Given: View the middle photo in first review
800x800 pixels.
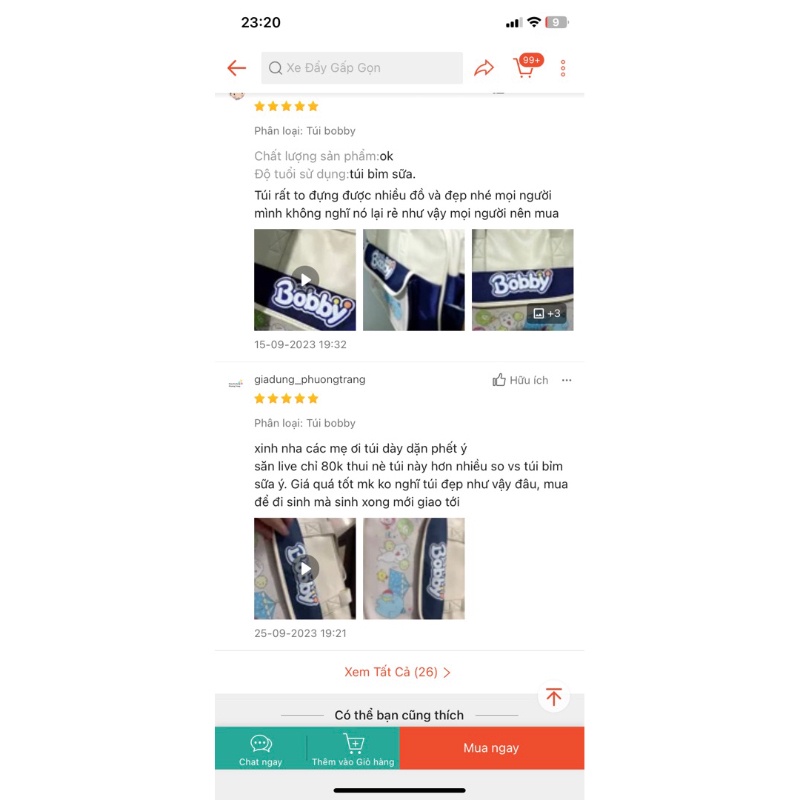Looking at the screenshot, I should (414, 280).
